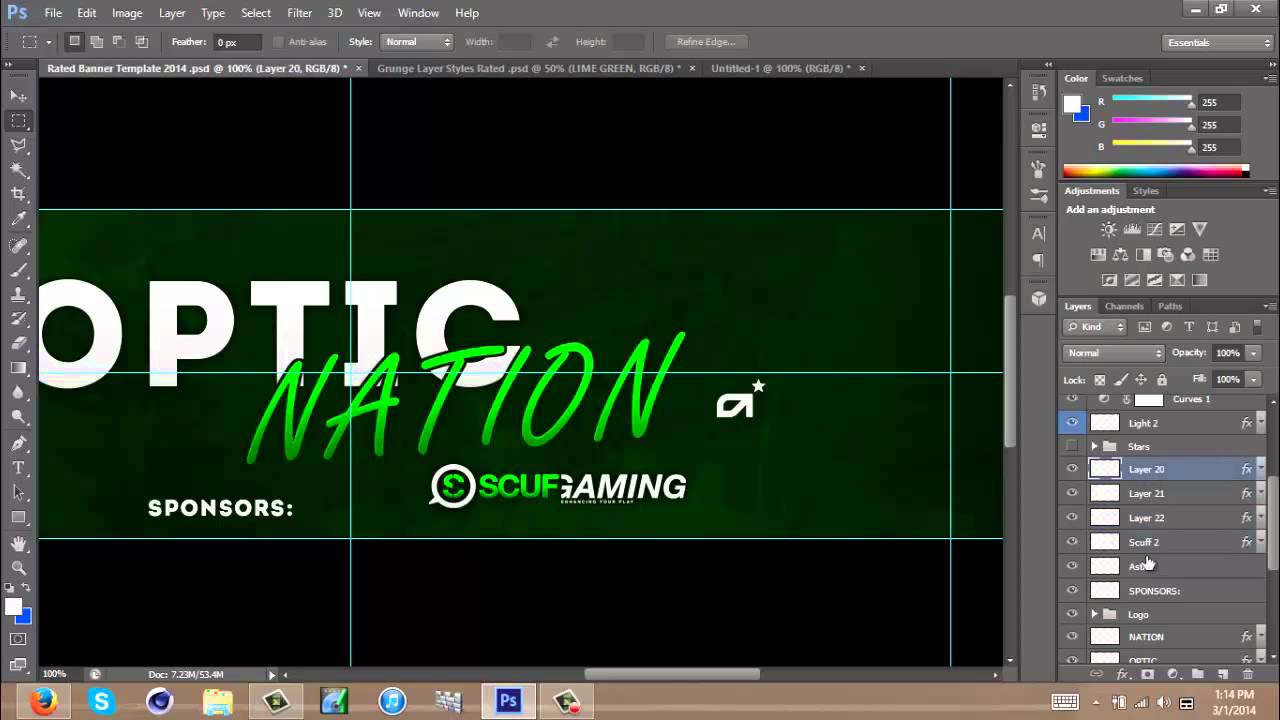1280x720 pixels.
Task: Hide the Scuff 2 layer
Action: point(1072,542)
